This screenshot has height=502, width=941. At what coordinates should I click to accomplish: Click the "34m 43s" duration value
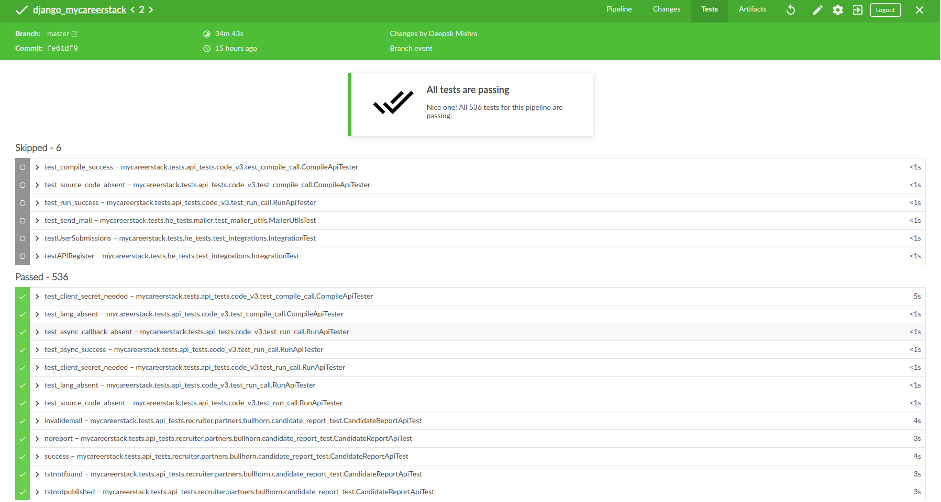(229, 34)
